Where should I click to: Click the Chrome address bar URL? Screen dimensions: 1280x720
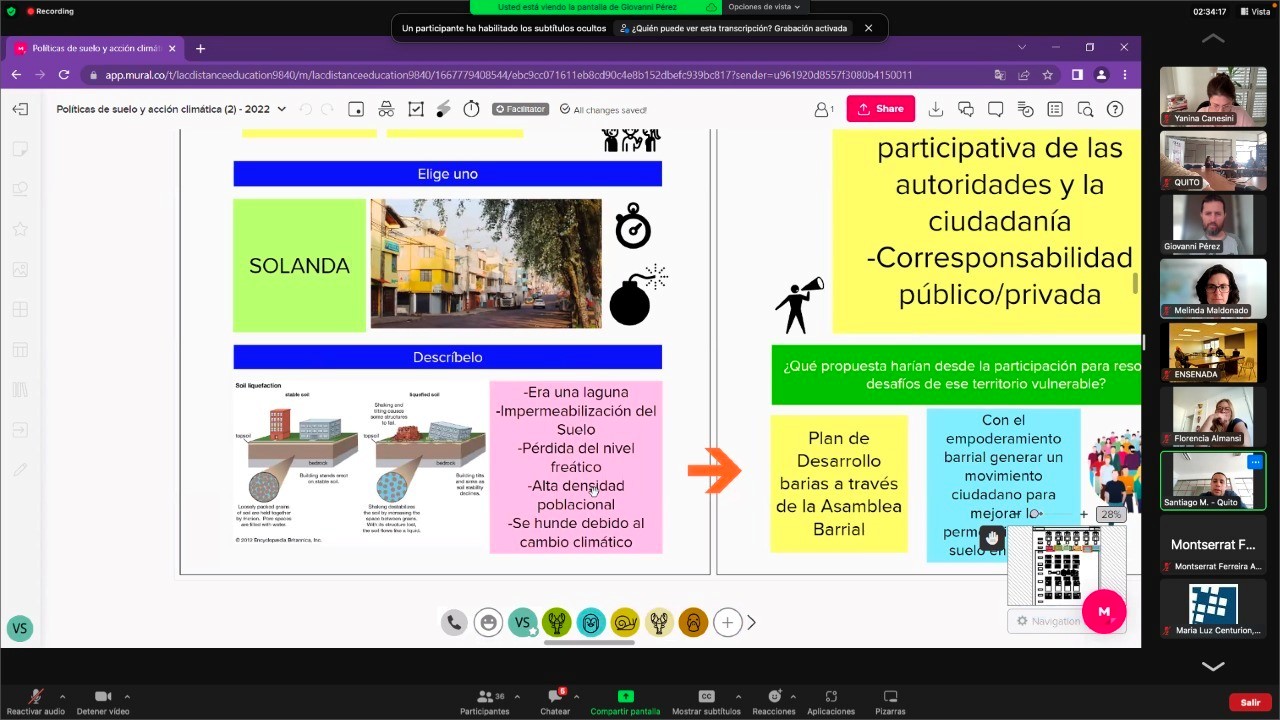[x=508, y=75]
